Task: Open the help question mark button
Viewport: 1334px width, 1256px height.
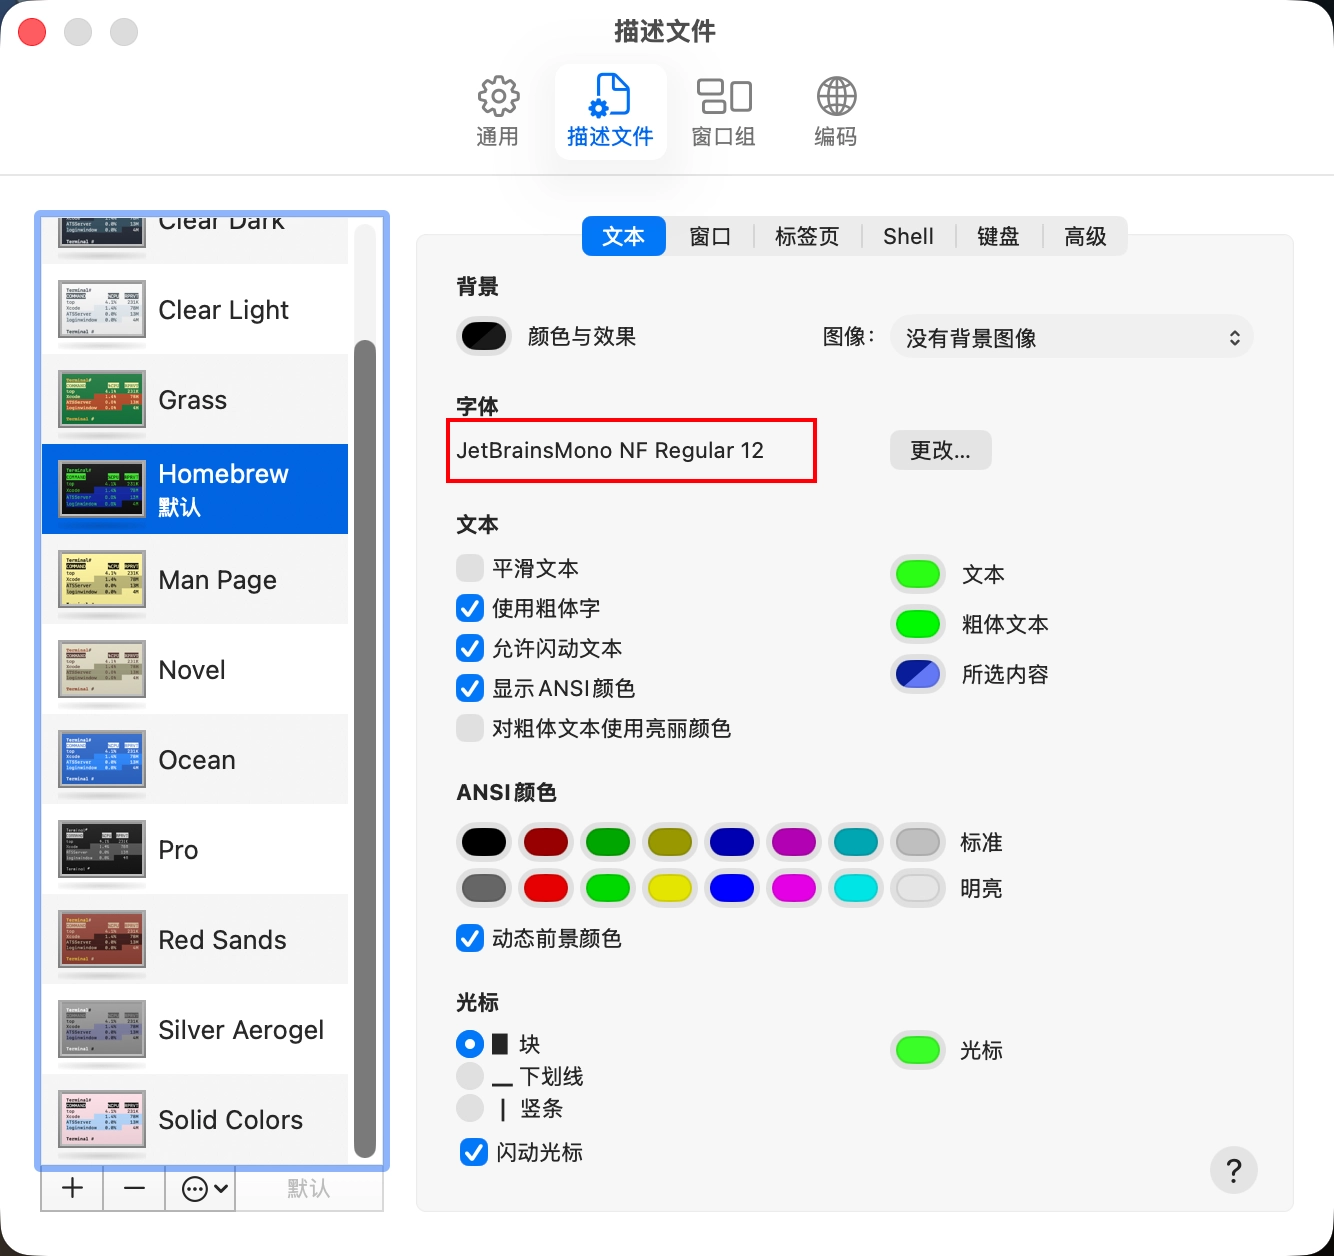Action: (x=1233, y=1170)
